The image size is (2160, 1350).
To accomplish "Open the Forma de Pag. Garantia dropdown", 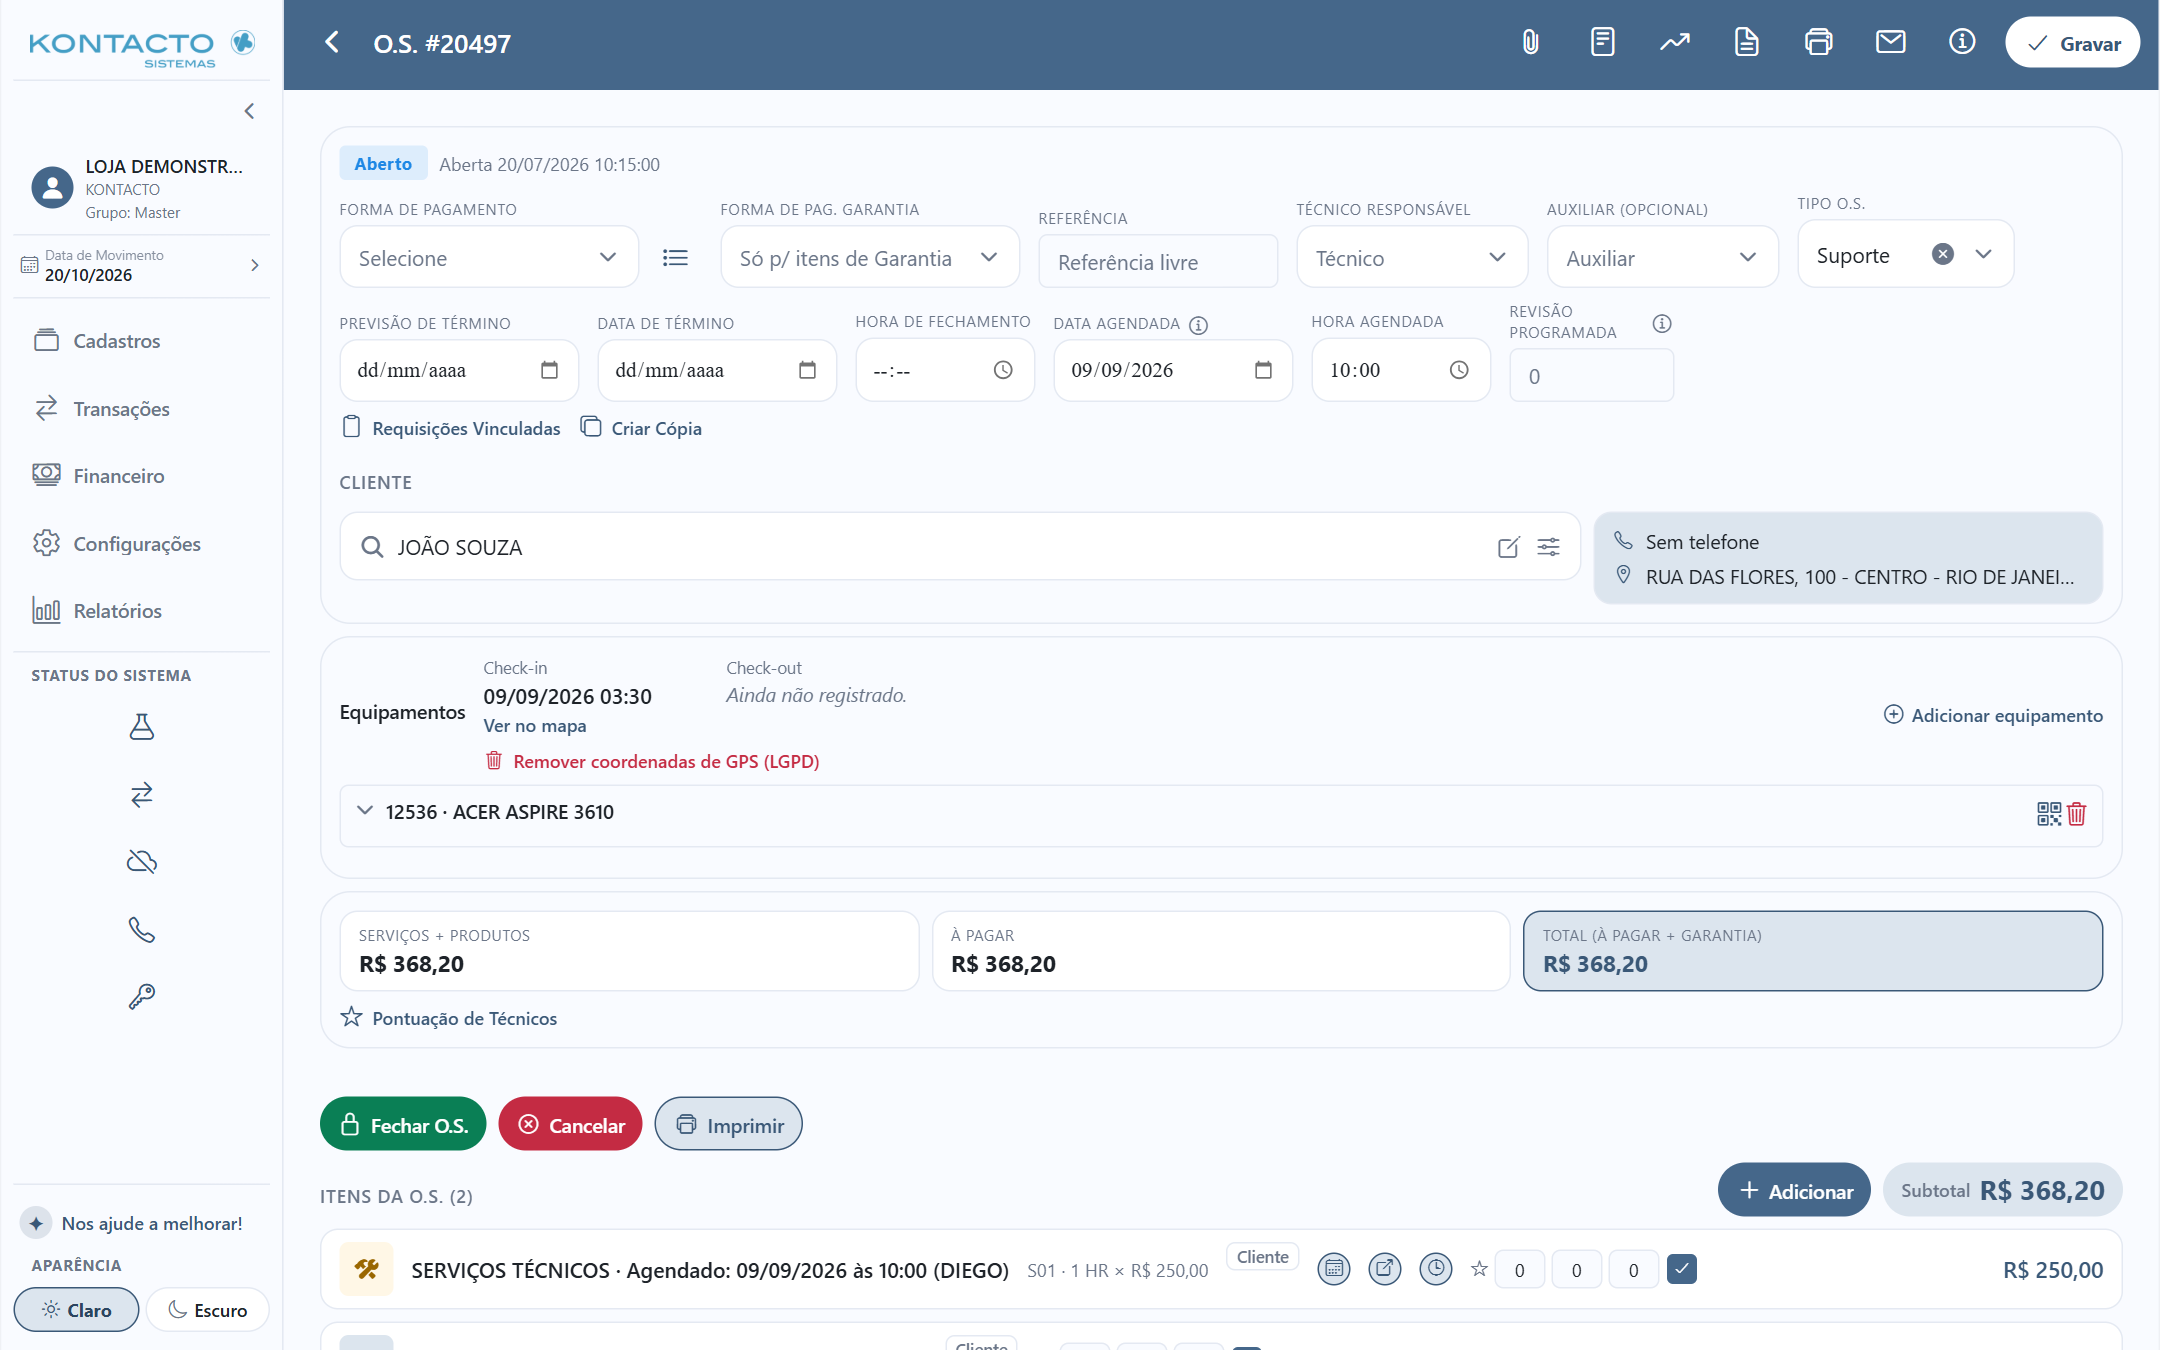I will click(870, 258).
